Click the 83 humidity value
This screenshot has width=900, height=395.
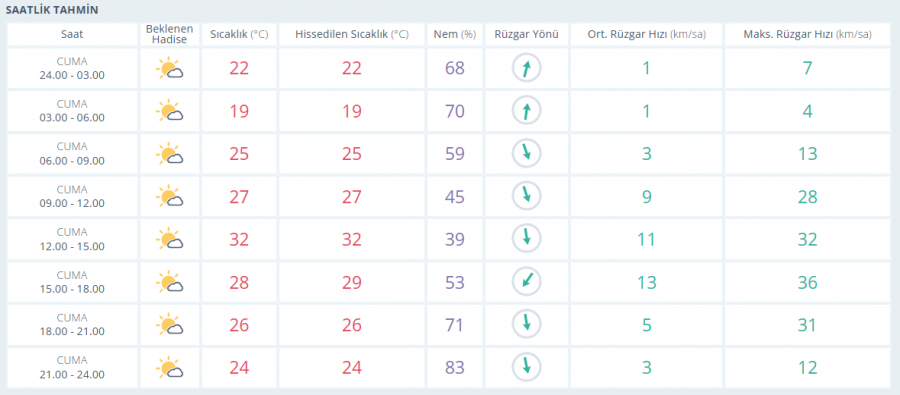point(455,367)
